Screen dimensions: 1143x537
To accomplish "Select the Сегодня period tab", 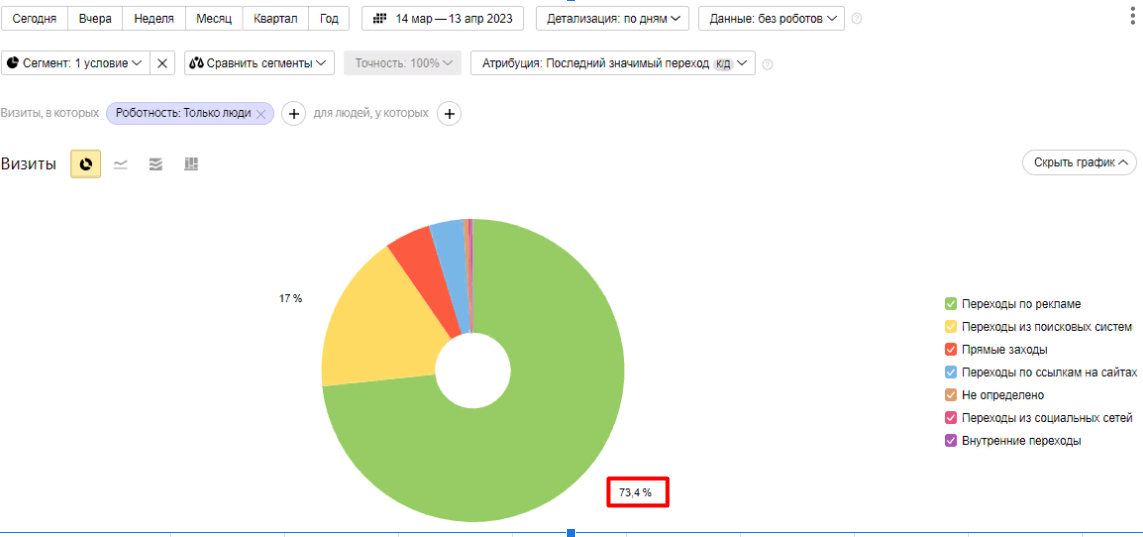I will click(34, 18).
